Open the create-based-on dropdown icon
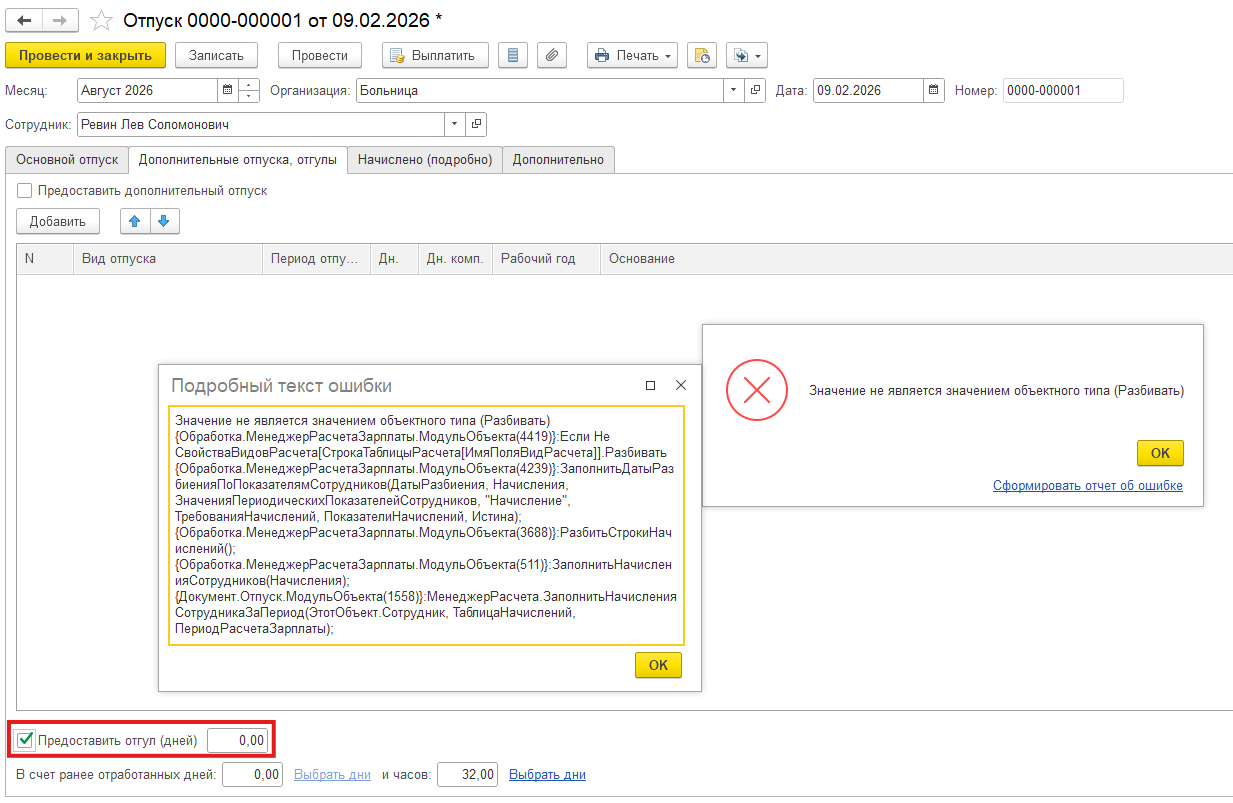1233x803 pixels. (x=746, y=55)
